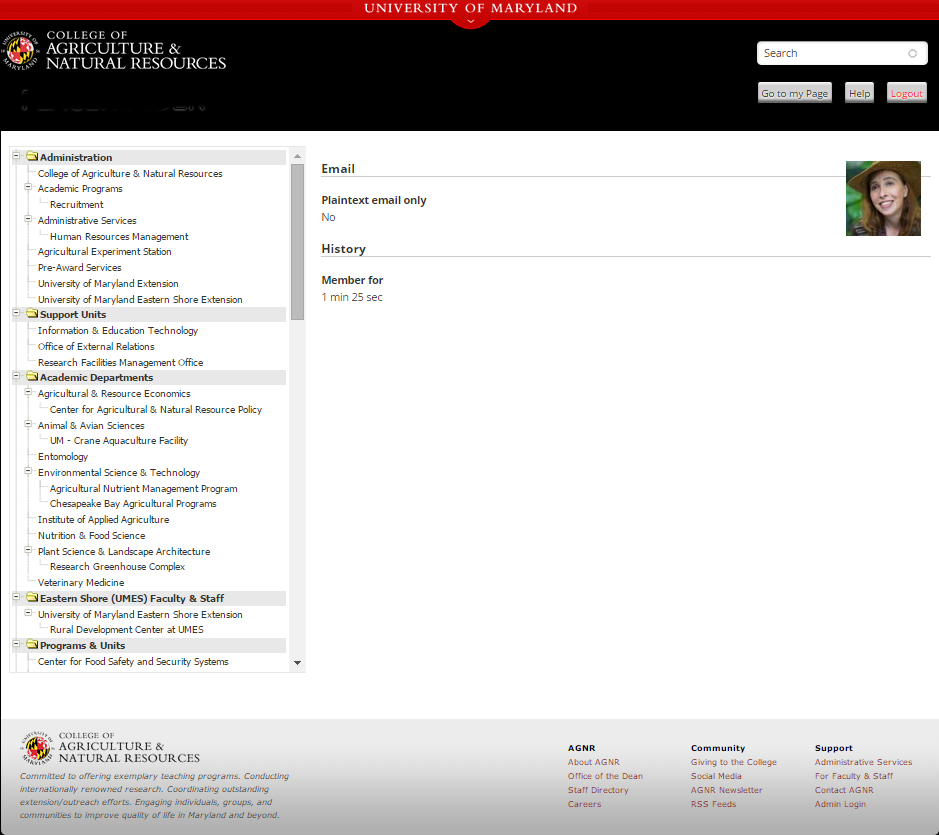939x835 pixels.
Task: Collapse the Support Units section
Action: point(16,313)
